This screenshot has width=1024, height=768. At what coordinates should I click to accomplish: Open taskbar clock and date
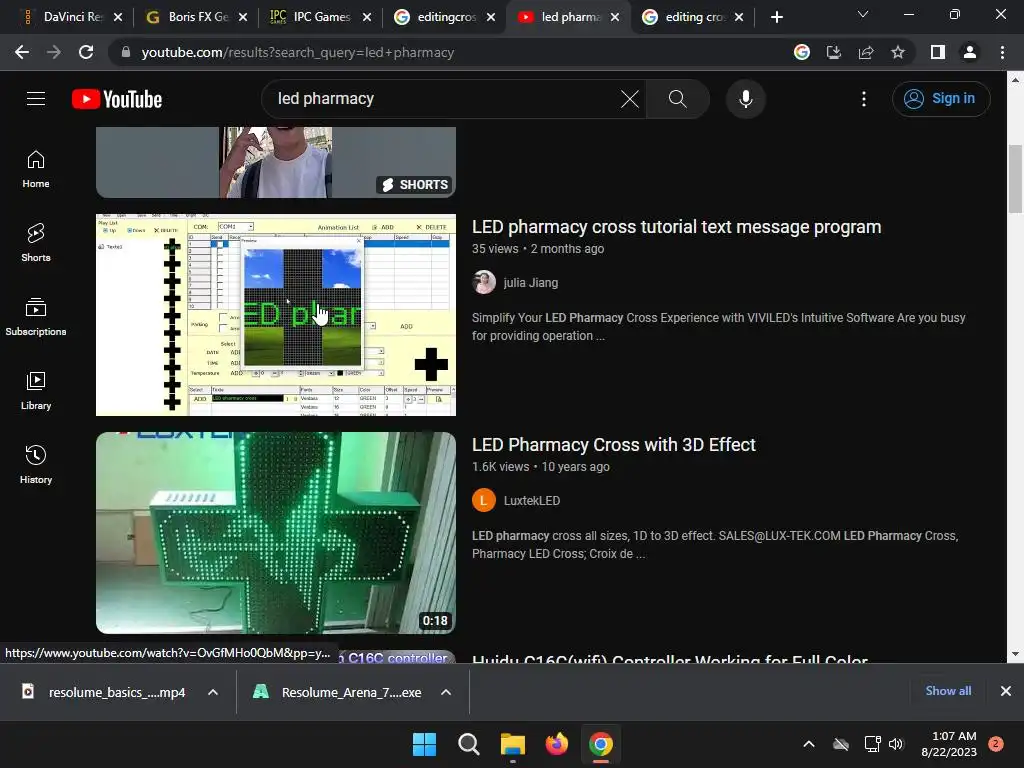[950, 744]
